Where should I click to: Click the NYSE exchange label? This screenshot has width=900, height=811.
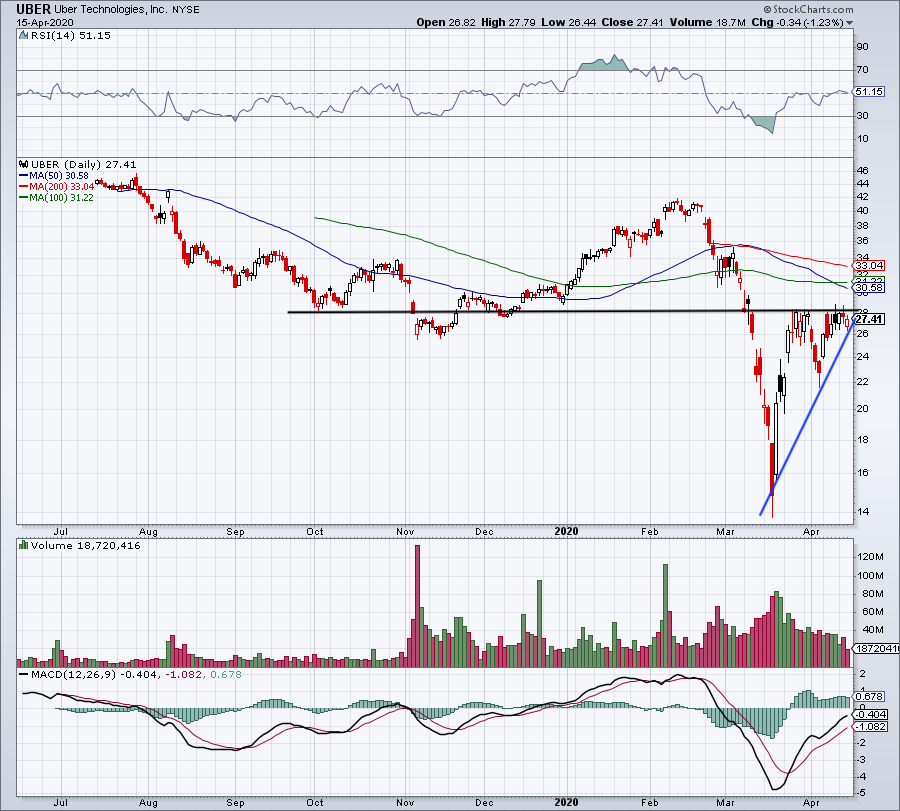point(186,10)
